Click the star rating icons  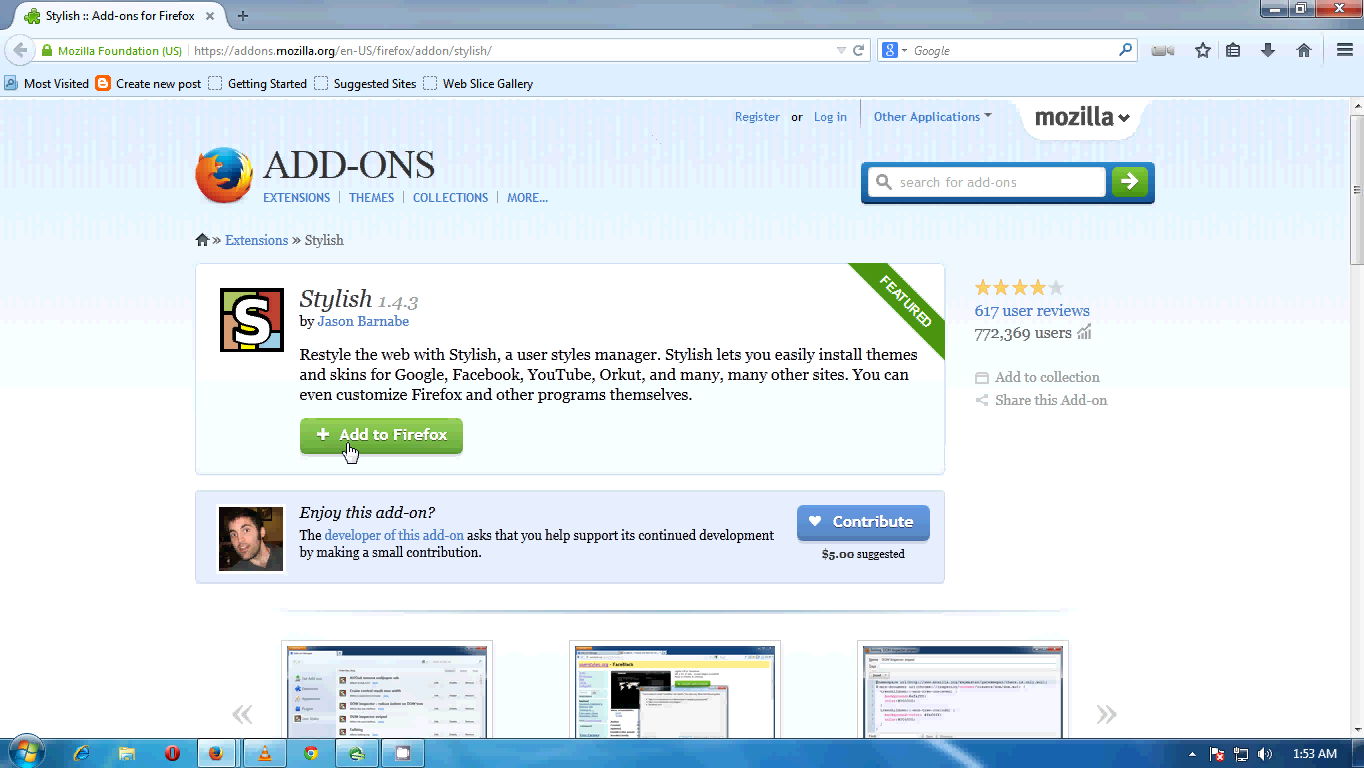click(1019, 288)
